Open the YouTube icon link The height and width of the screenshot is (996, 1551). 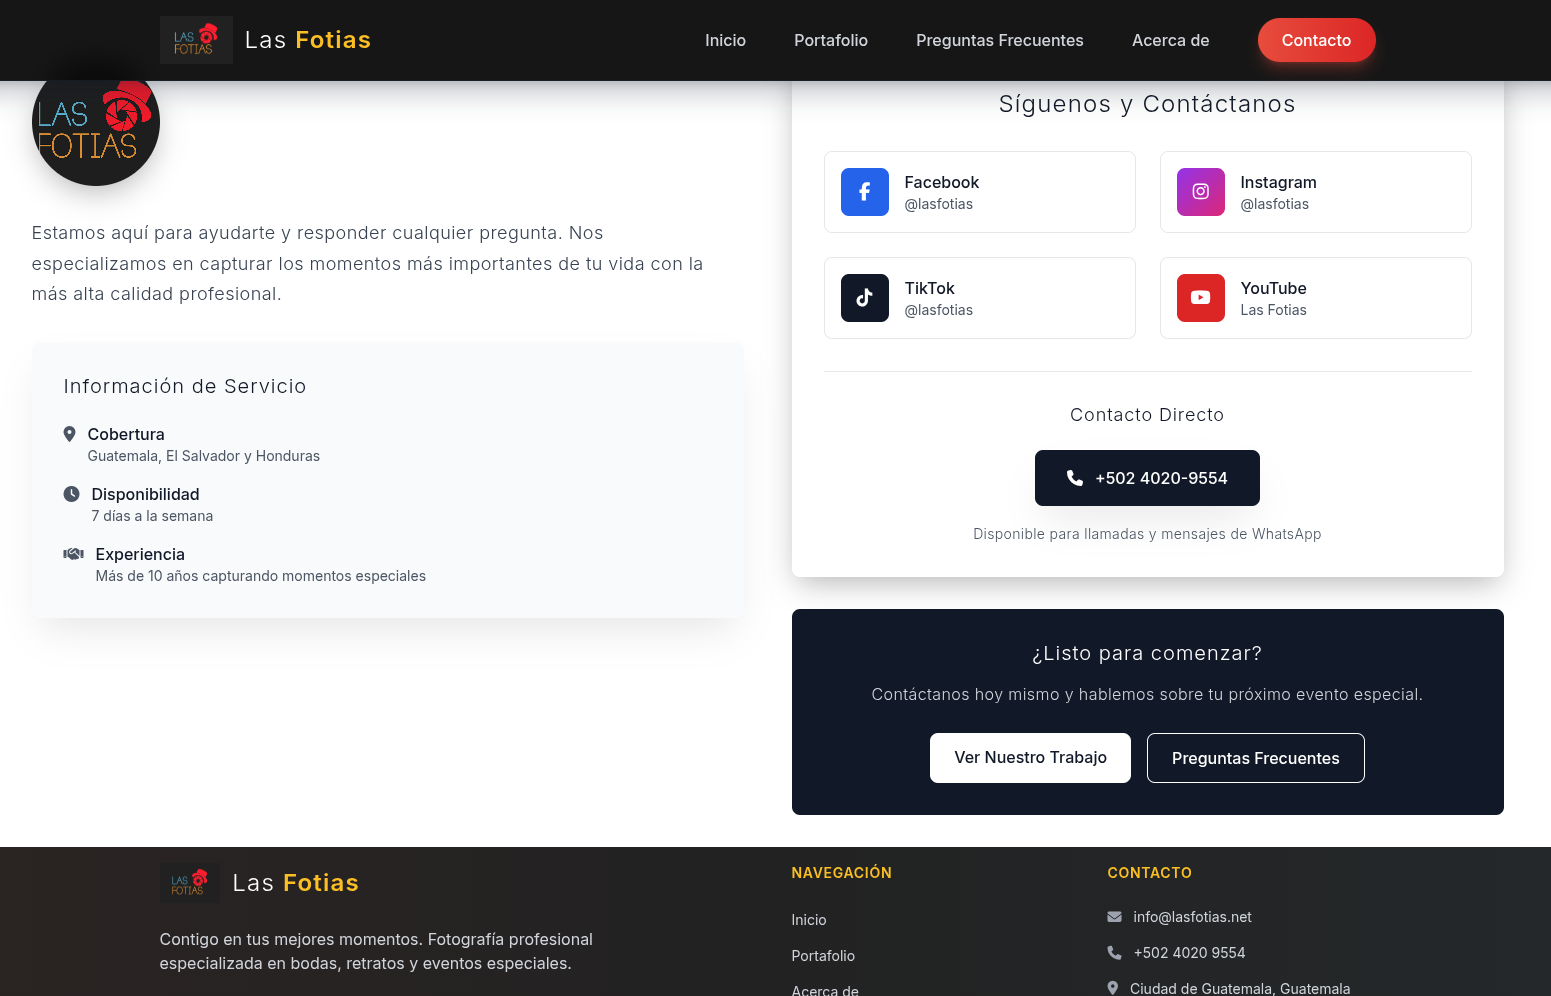[1200, 298]
